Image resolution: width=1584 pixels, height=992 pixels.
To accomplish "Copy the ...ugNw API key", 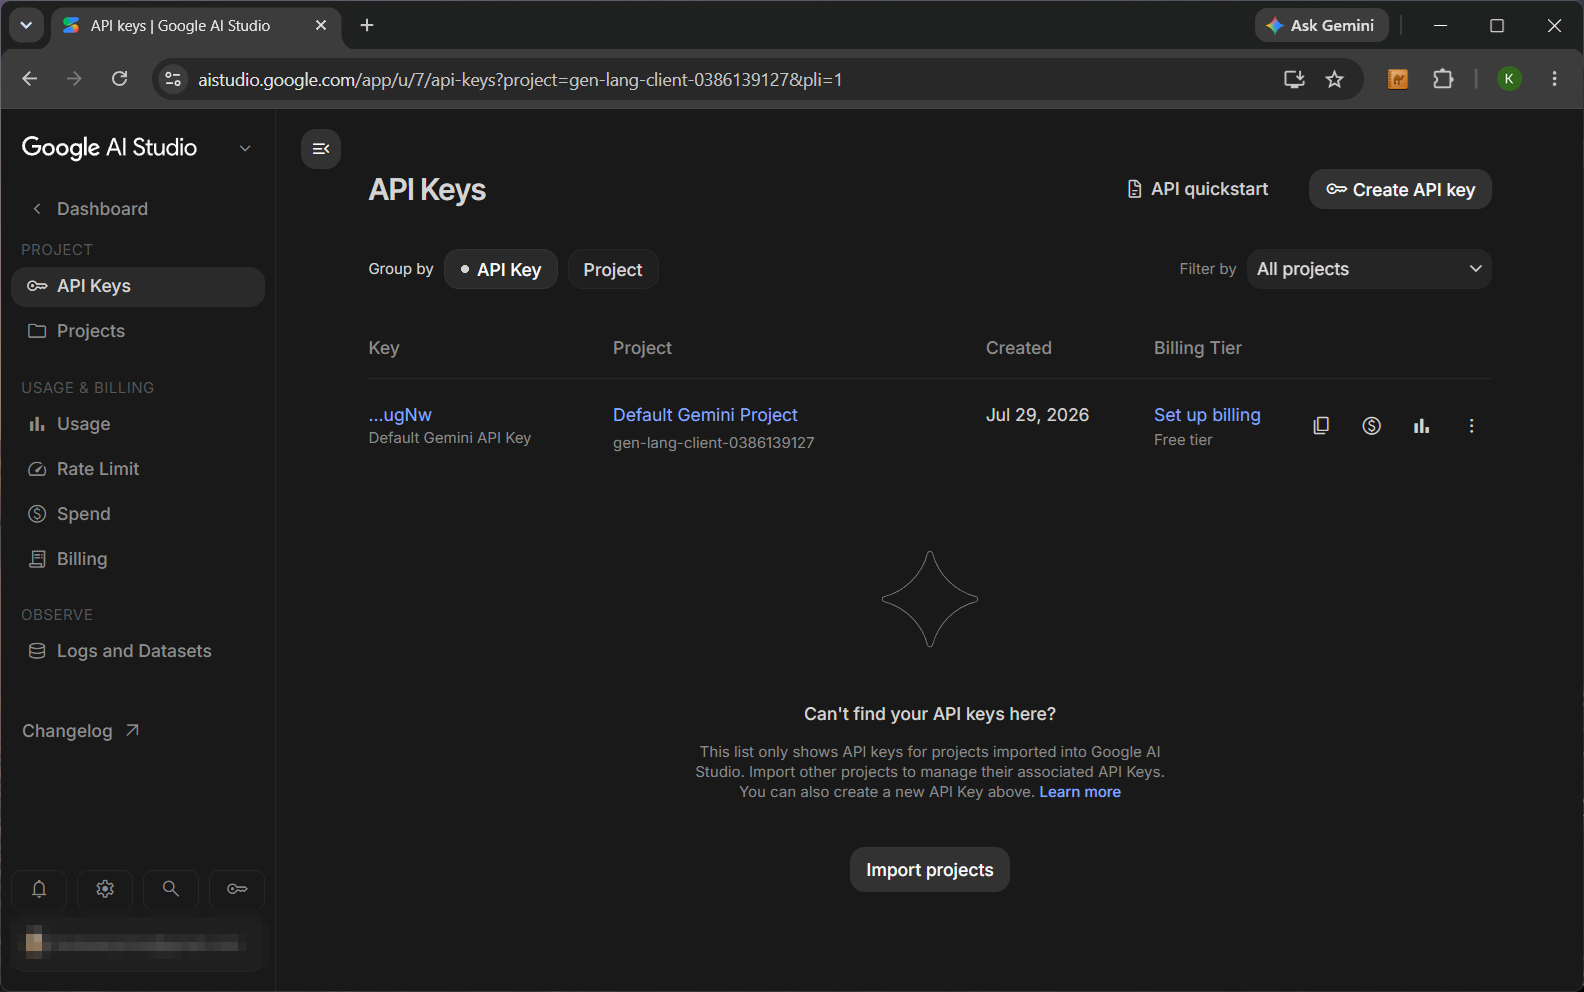I will pos(1321,426).
